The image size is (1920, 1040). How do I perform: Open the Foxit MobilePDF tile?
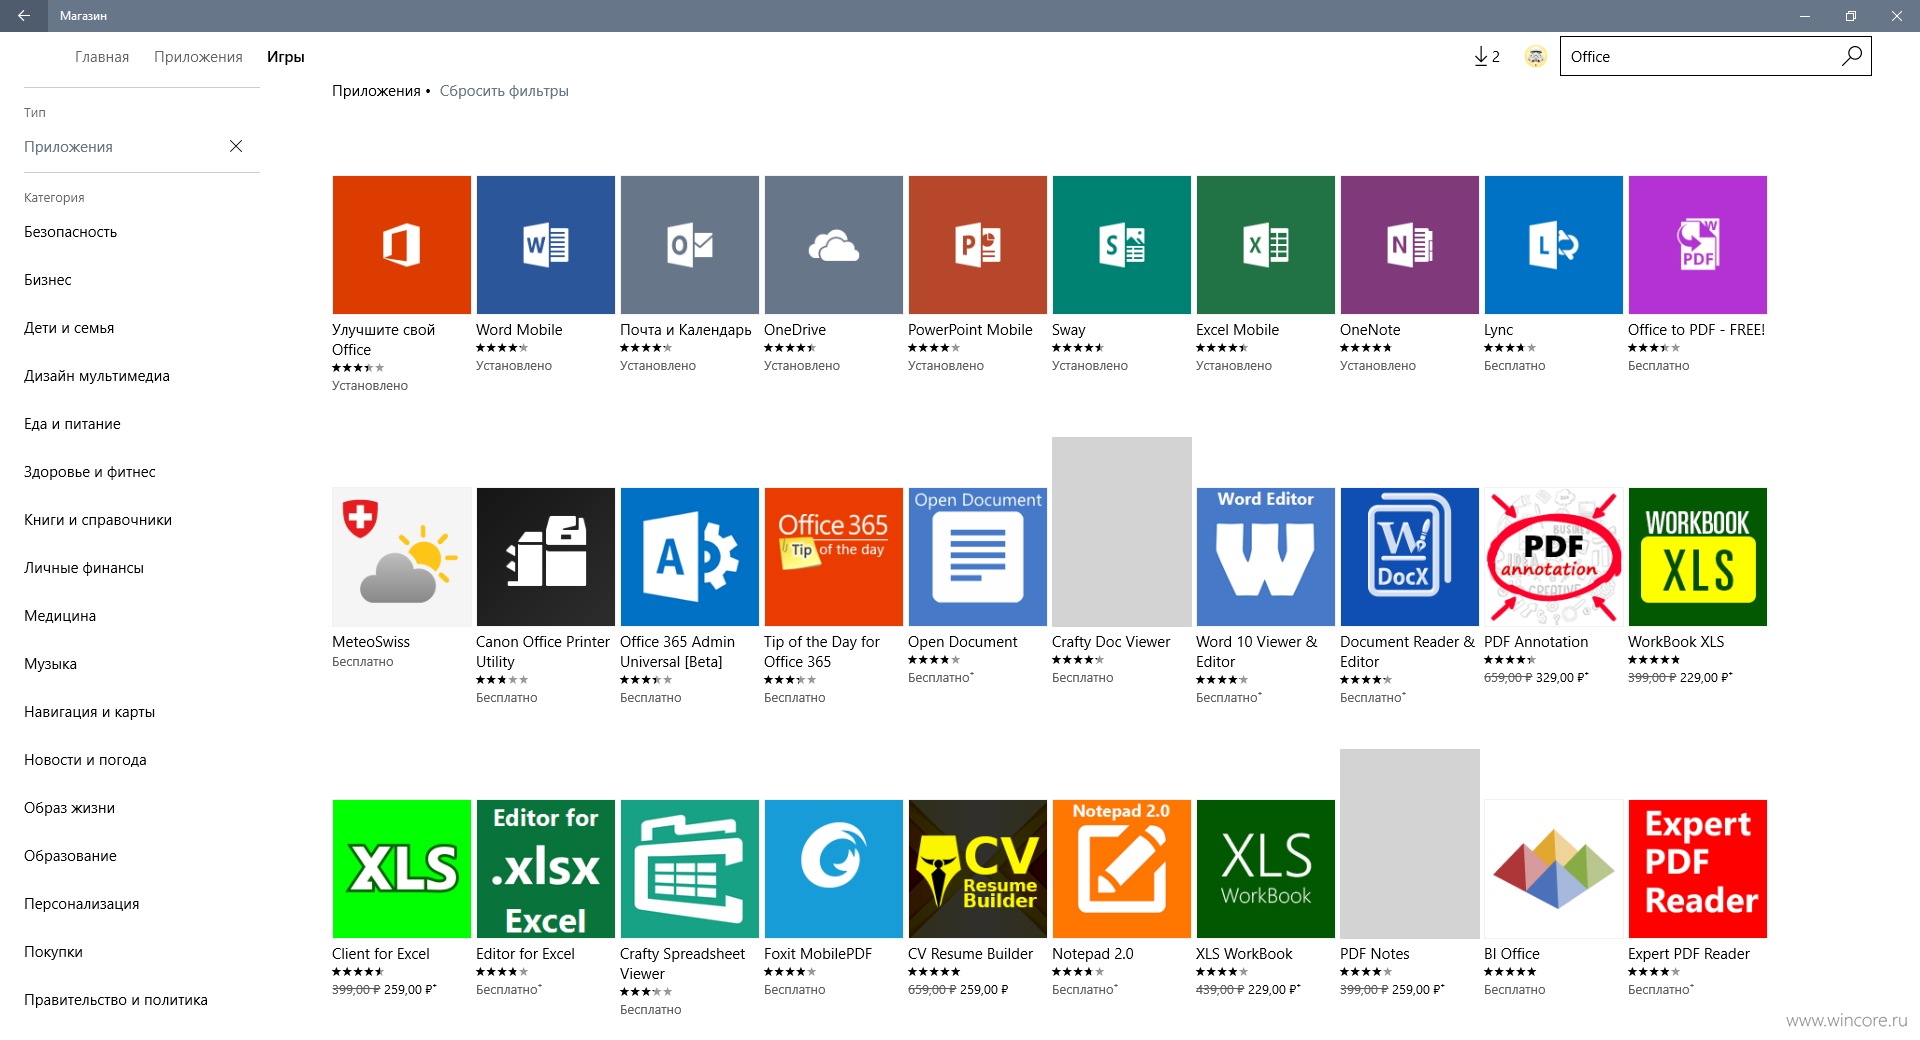click(833, 869)
